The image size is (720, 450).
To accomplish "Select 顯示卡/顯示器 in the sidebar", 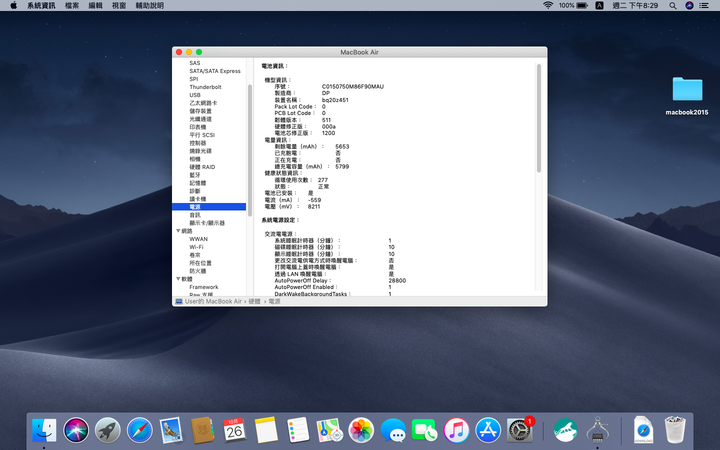I will [207, 223].
